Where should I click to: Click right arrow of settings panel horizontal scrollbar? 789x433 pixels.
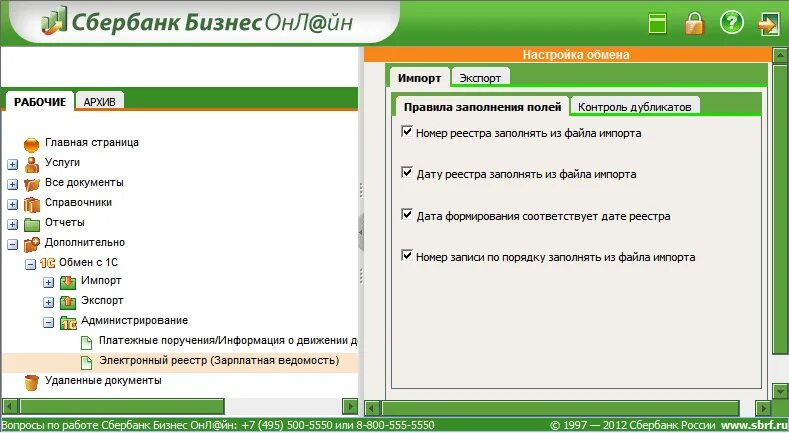(763, 408)
